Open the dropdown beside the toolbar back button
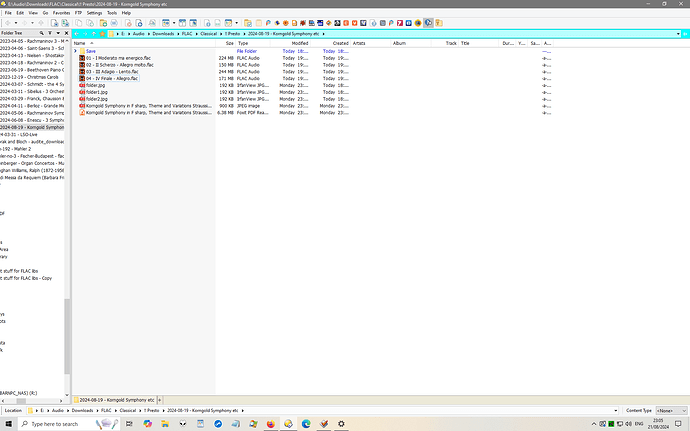This screenshot has width=690, height=431. click(16, 23)
